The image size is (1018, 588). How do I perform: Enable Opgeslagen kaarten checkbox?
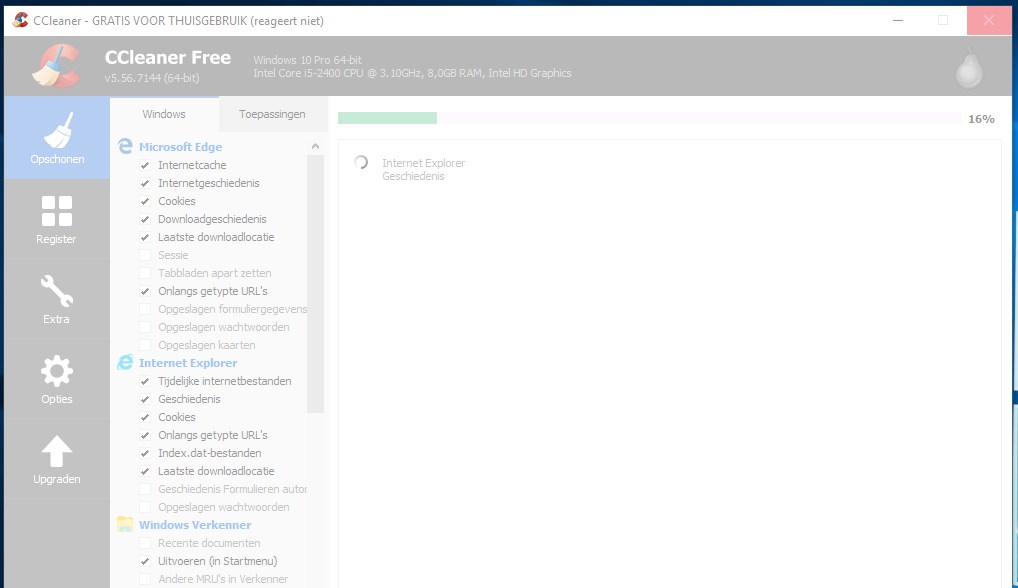point(145,345)
